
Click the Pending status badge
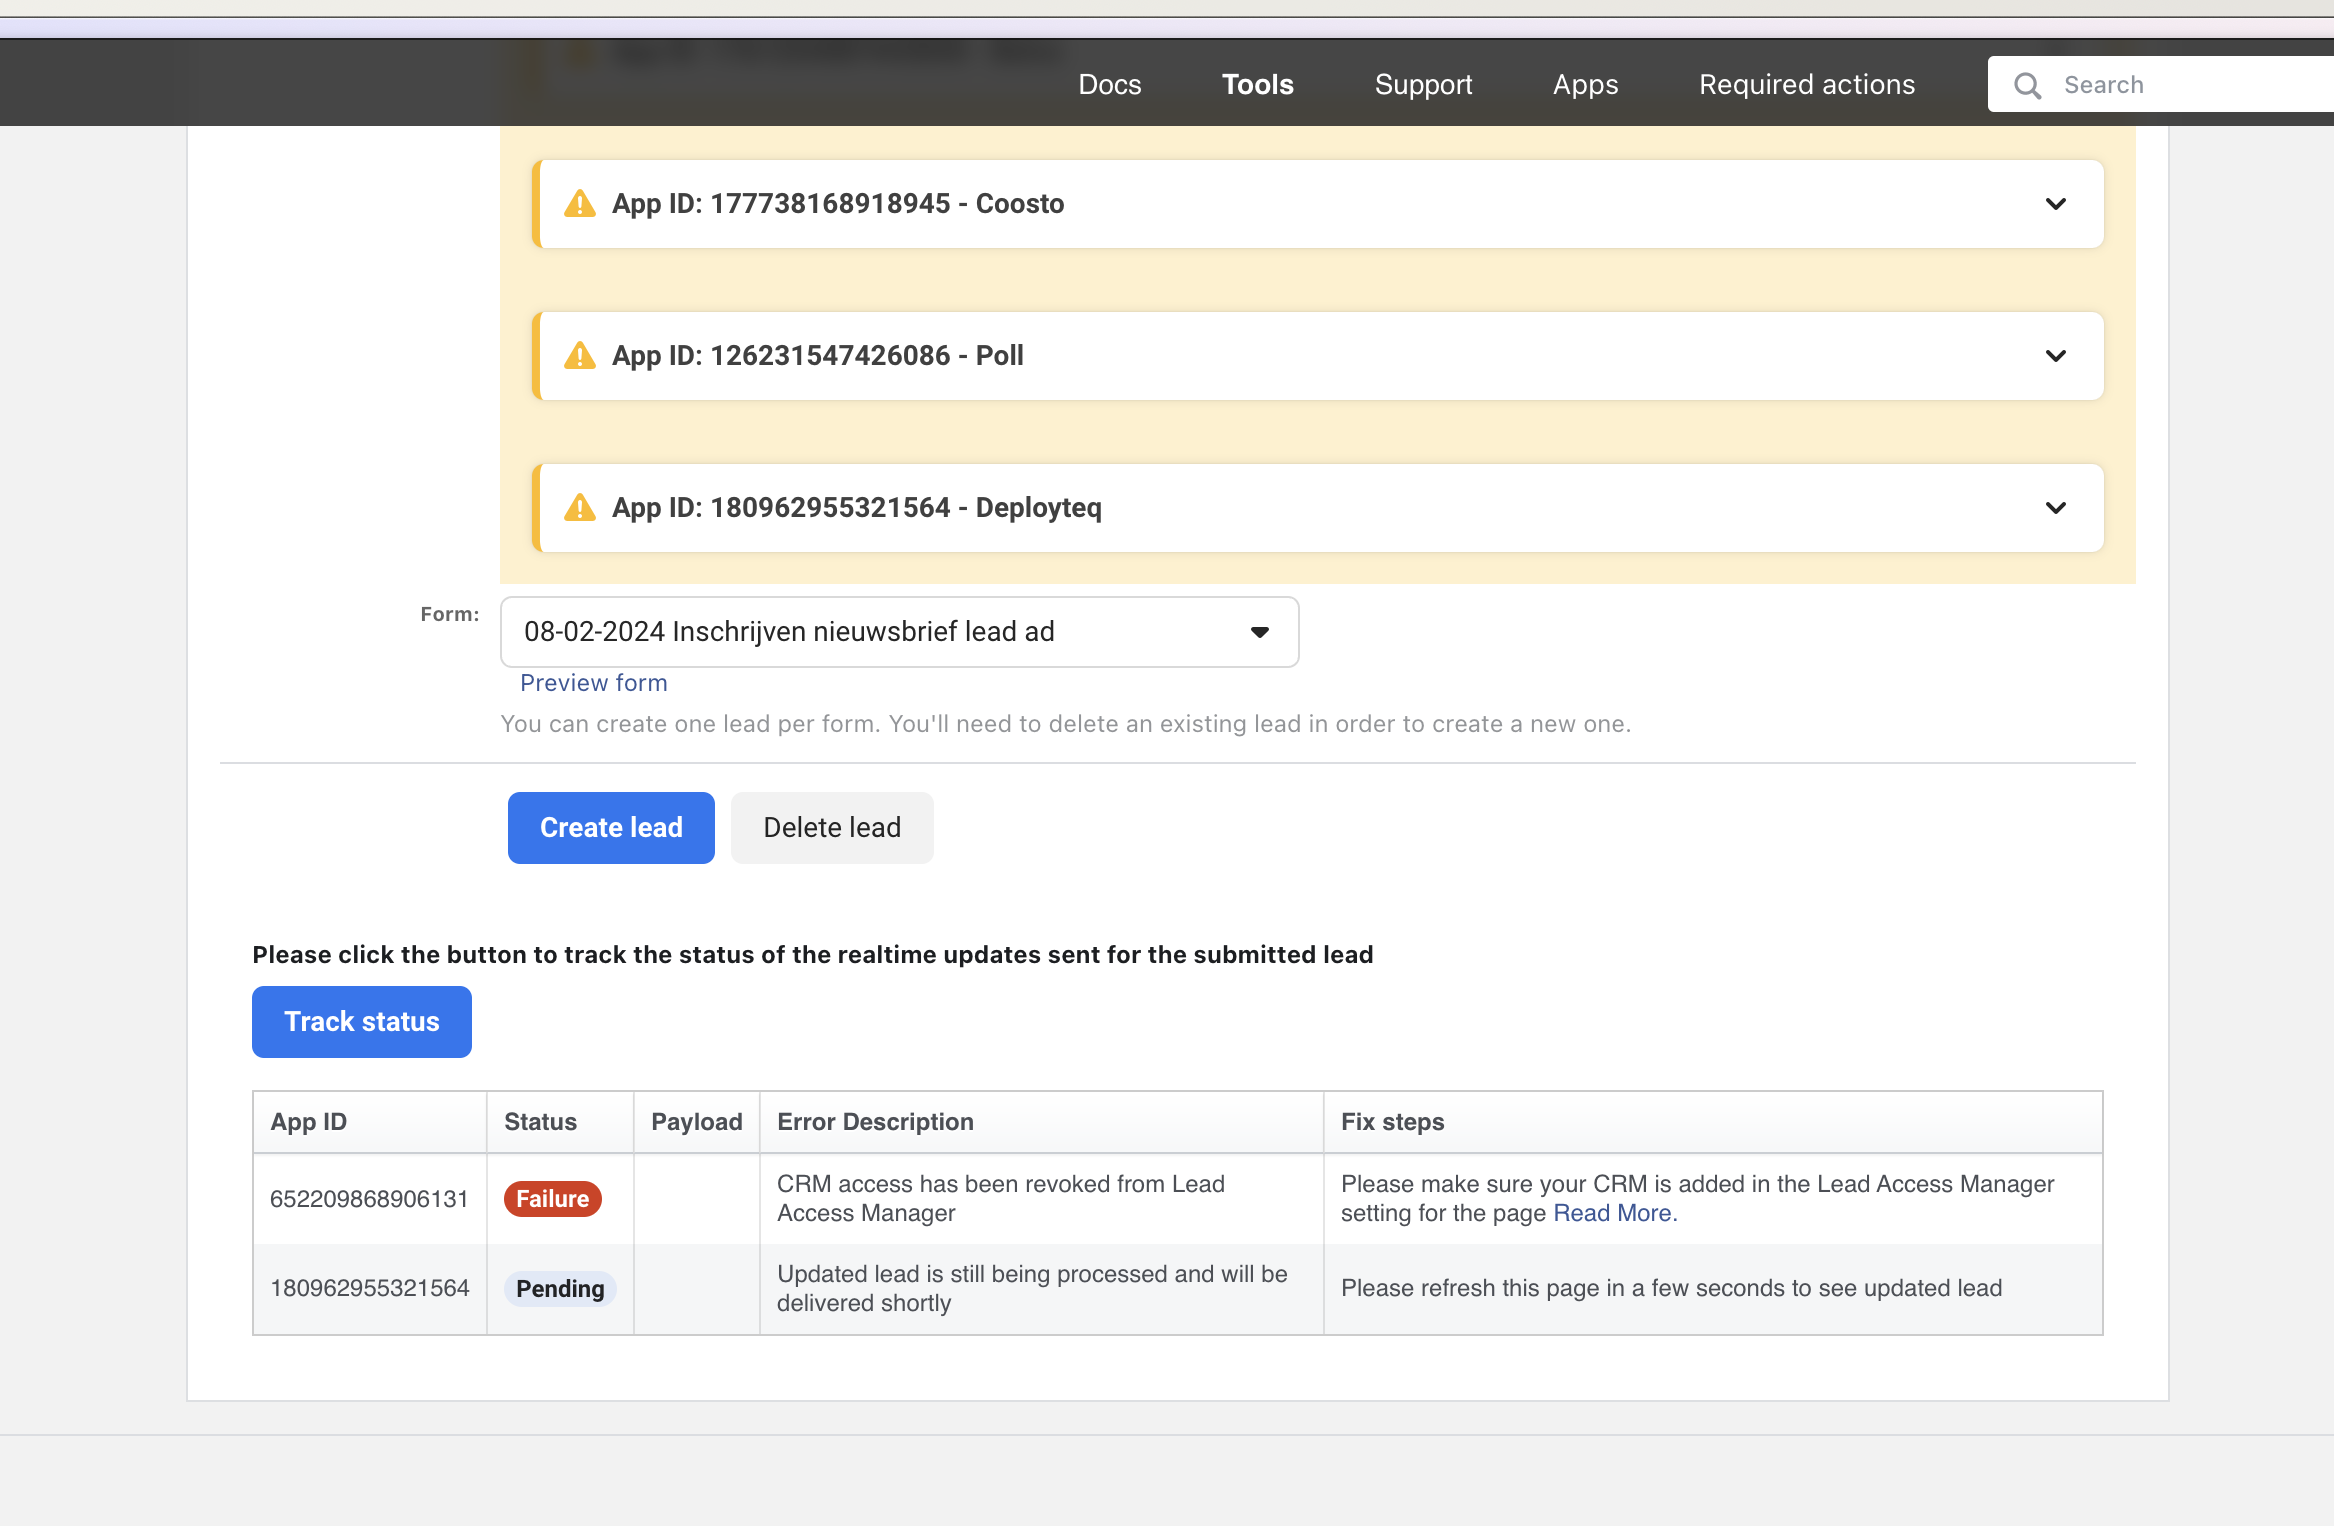pos(560,1289)
